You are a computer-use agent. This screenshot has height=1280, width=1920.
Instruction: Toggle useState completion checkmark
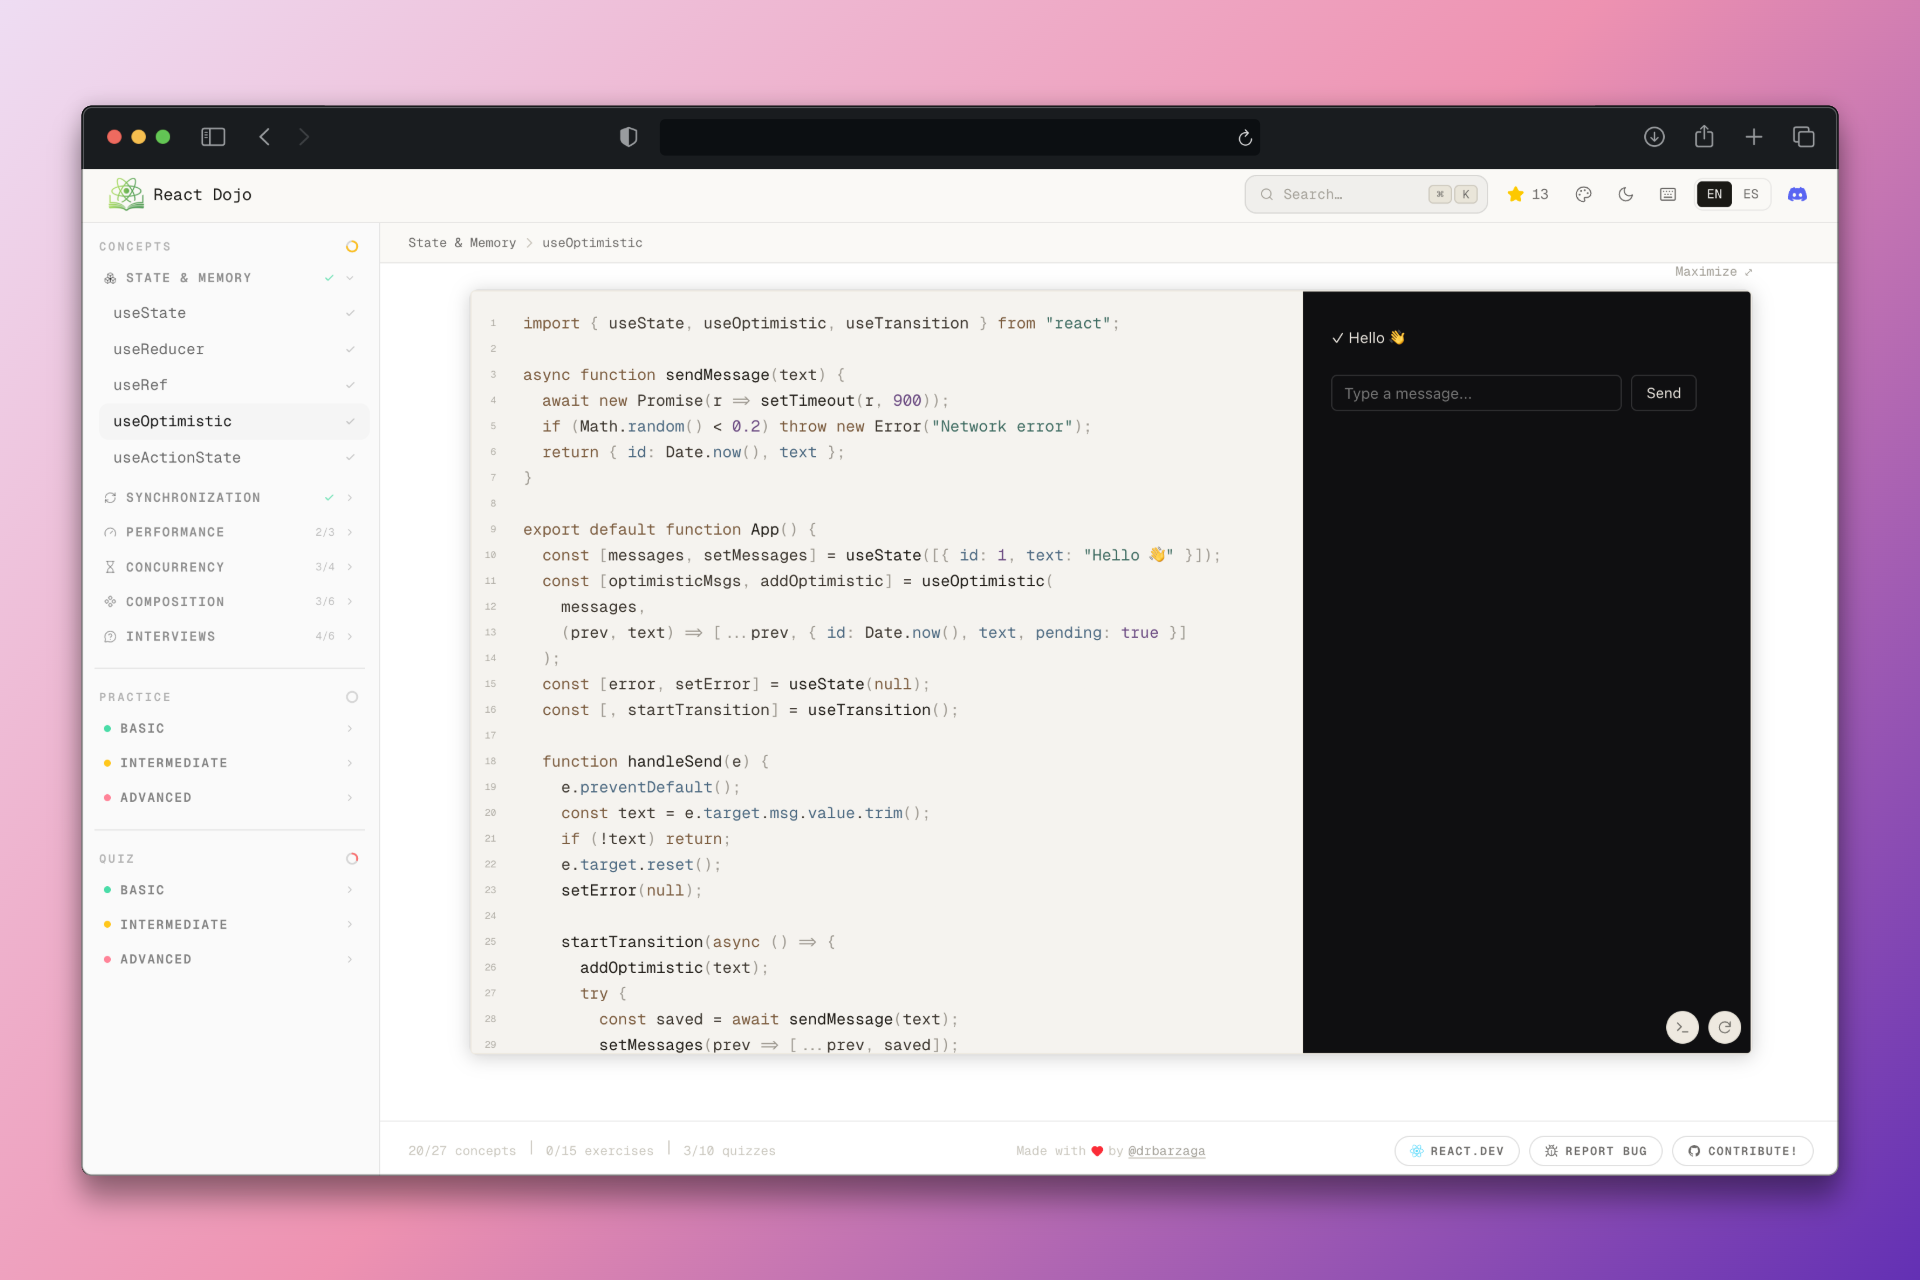coord(350,313)
